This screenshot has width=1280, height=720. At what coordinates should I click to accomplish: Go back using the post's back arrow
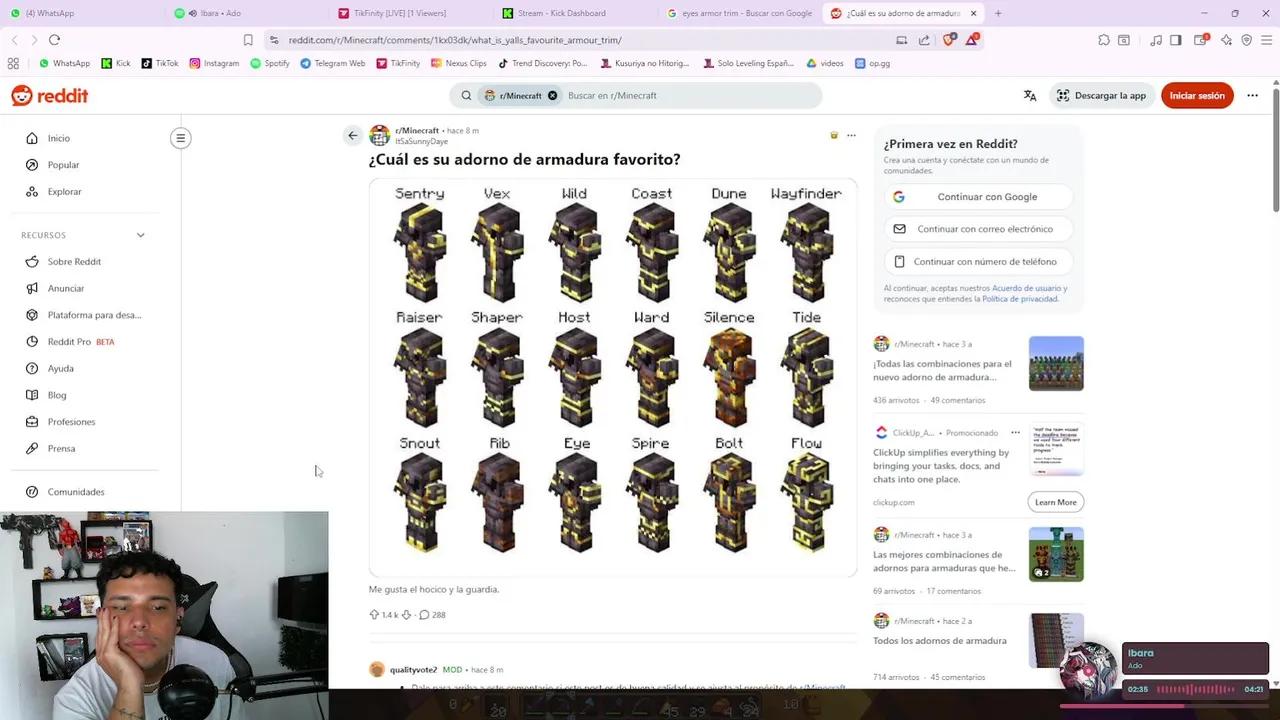tap(352, 135)
